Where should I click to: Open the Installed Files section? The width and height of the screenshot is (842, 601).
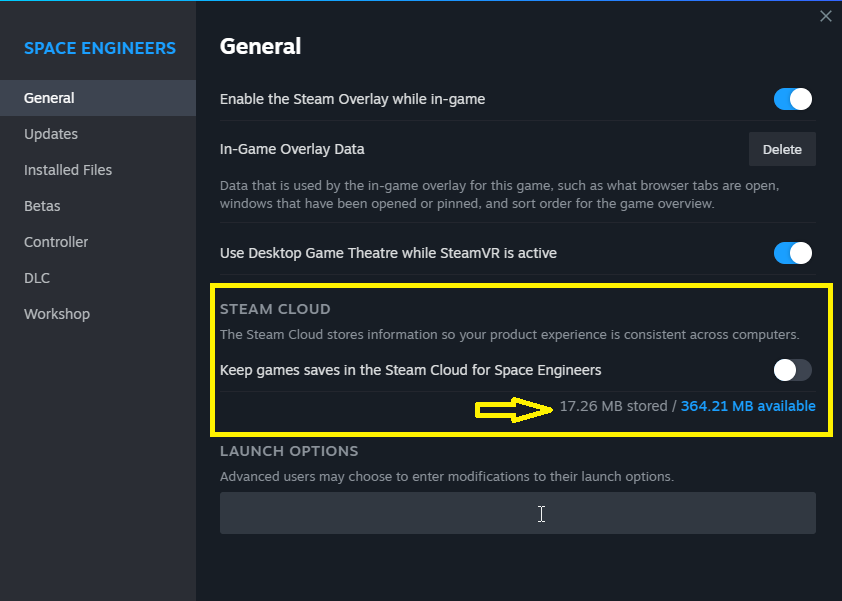point(68,170)
